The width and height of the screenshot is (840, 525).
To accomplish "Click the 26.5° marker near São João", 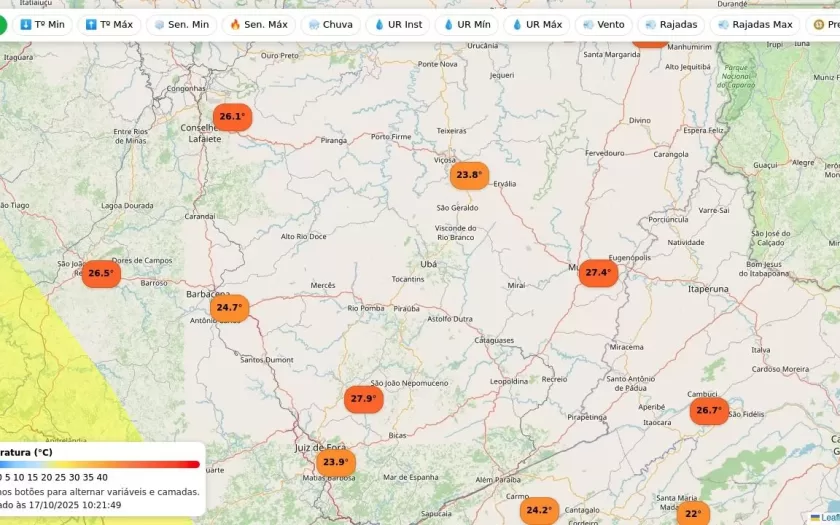I will coord(100,273).
